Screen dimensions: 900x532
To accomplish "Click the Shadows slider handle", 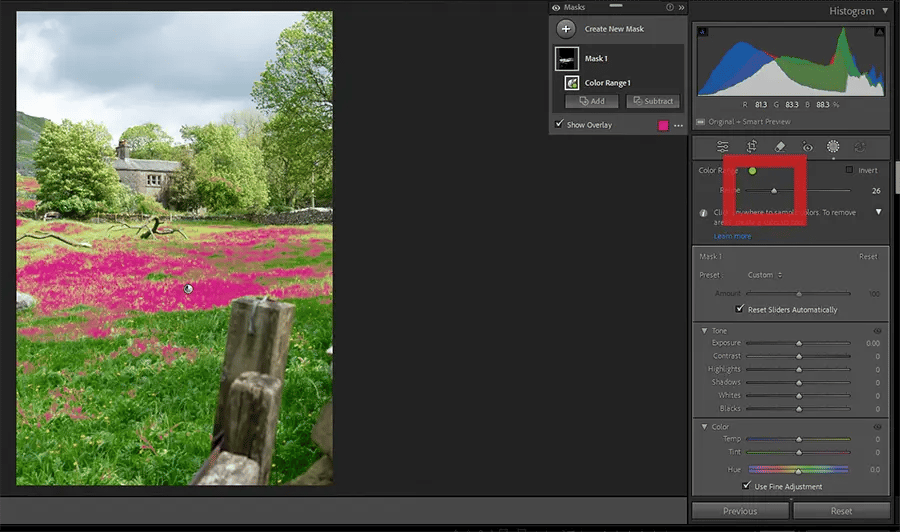I will pos(799,383).
